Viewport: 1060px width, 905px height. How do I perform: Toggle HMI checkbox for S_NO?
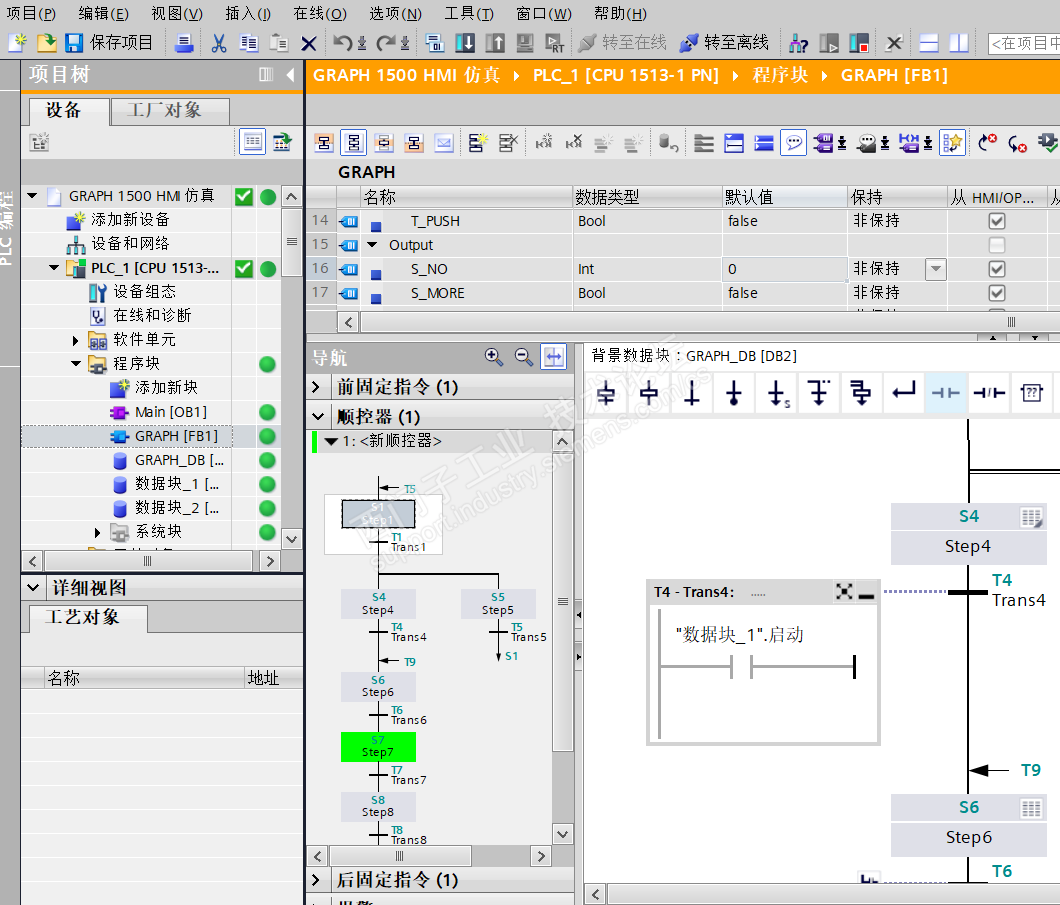click(x=996, y=269)
